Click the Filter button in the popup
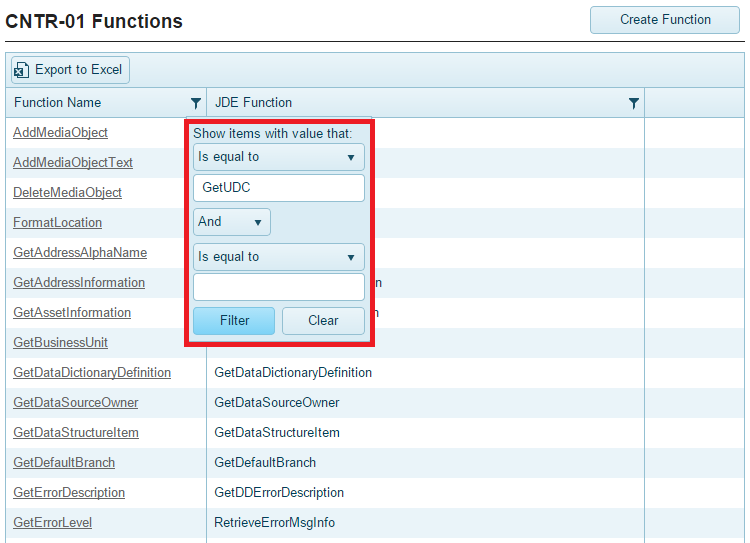This screenshot has height=543, width=750. tap(234, 321)
